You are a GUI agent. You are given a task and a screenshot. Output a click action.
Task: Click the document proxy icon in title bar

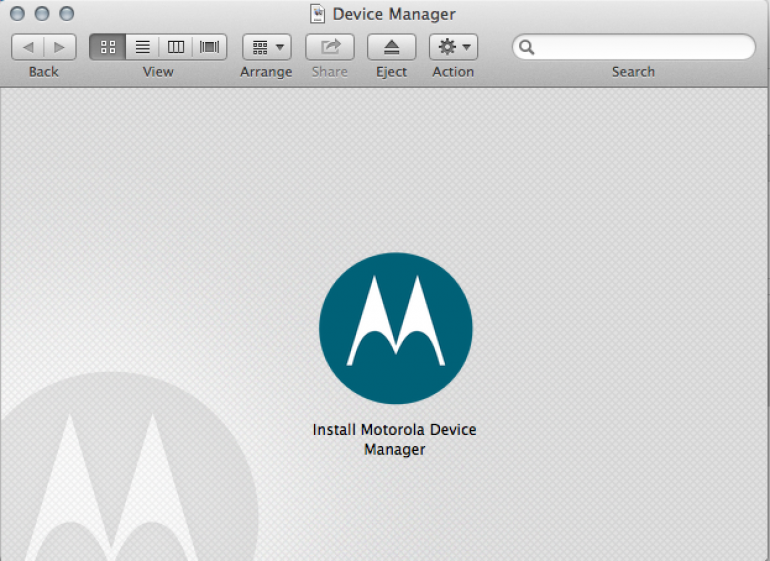[318, 14]
